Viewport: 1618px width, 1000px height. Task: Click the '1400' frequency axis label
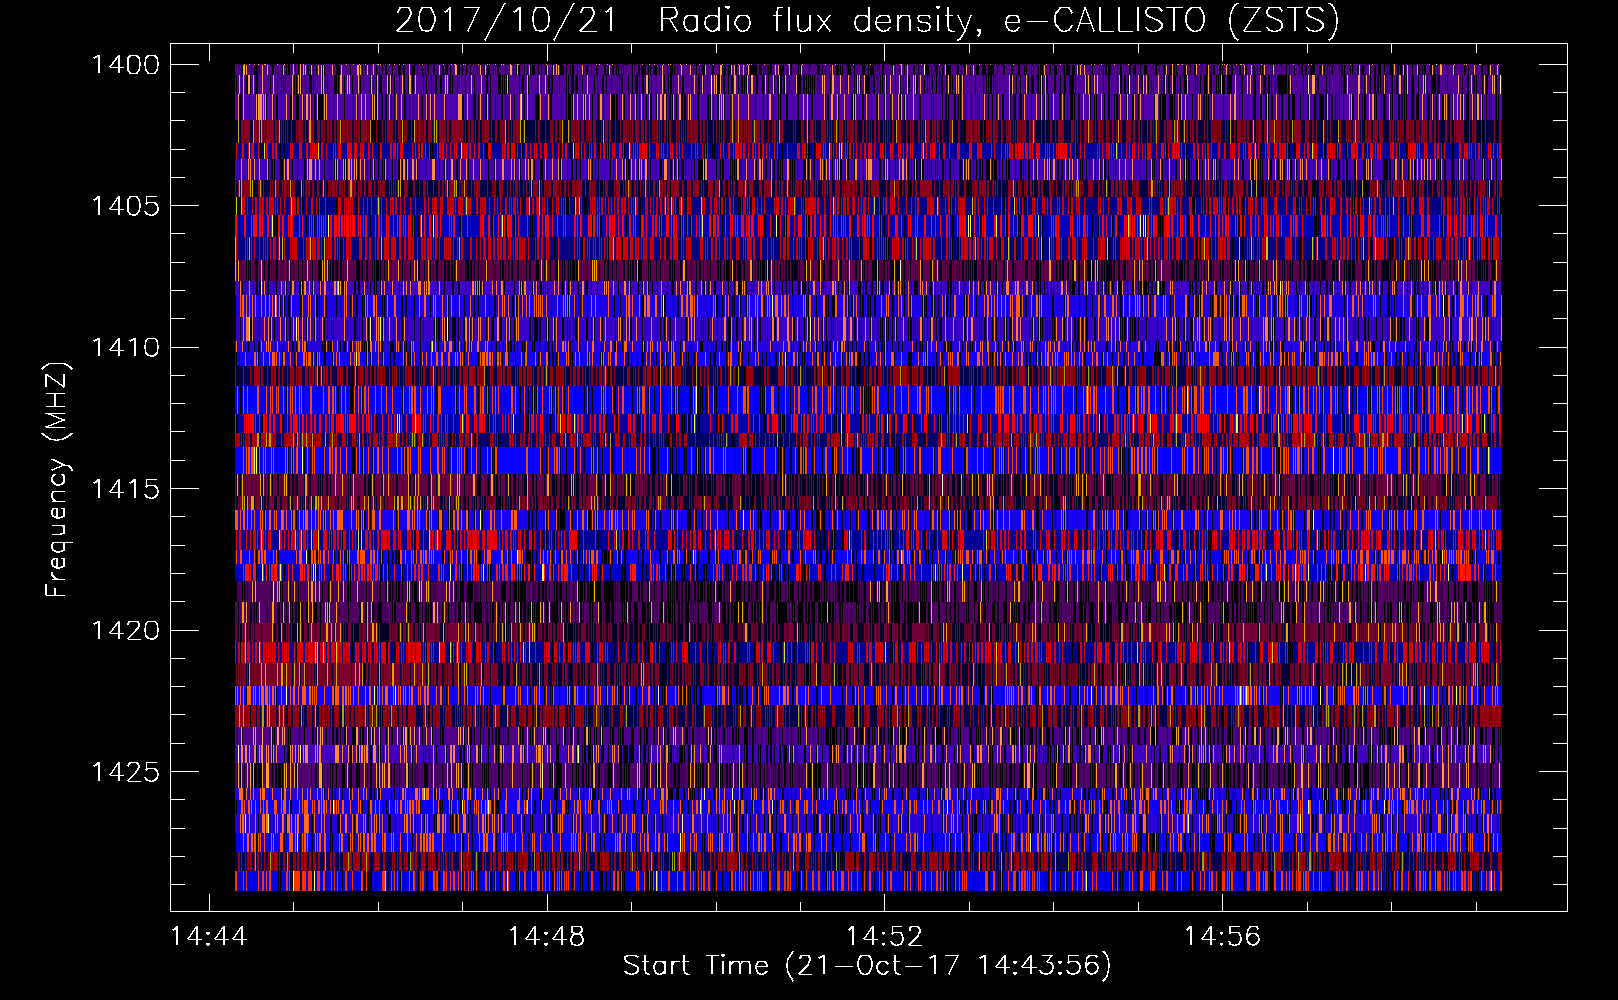click(x=125, y=65)
